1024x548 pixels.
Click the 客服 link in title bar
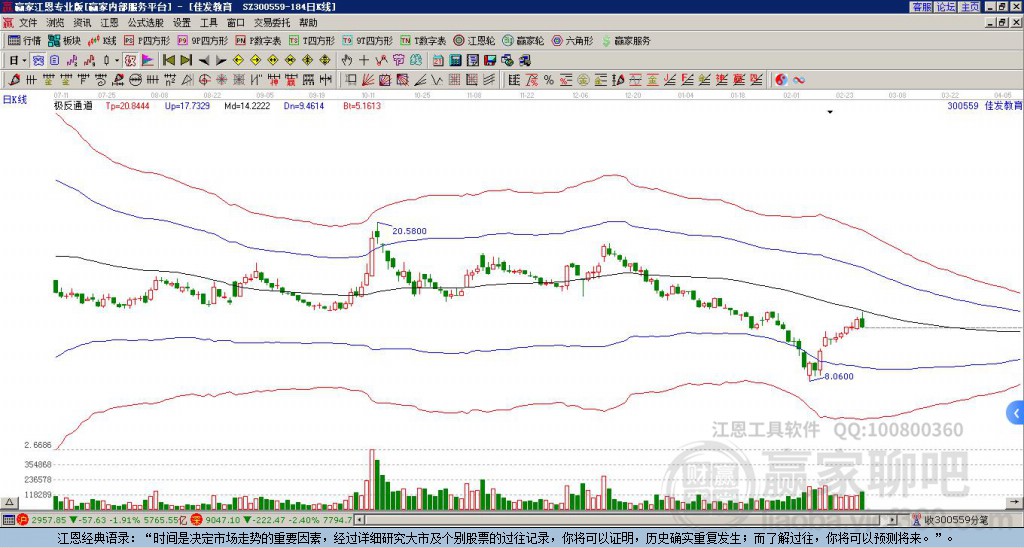click(921, 7)
